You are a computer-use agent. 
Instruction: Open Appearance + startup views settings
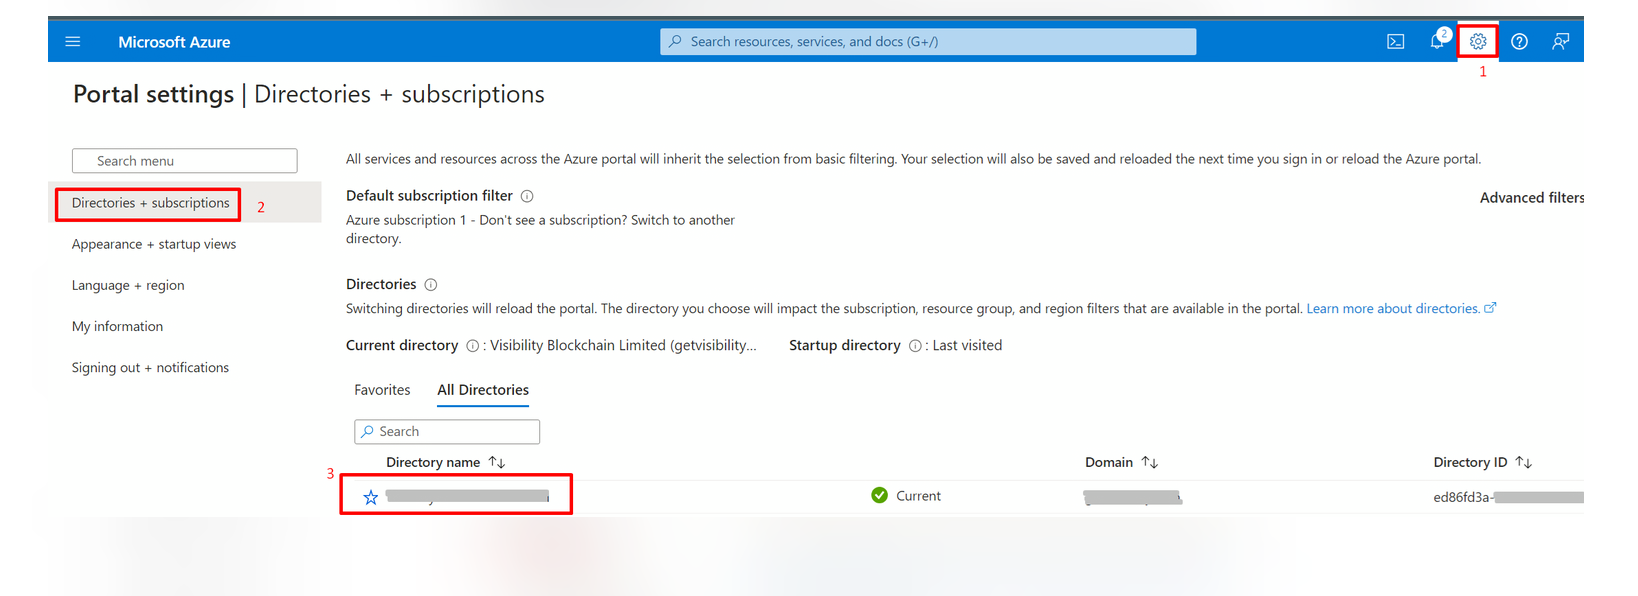154,244
